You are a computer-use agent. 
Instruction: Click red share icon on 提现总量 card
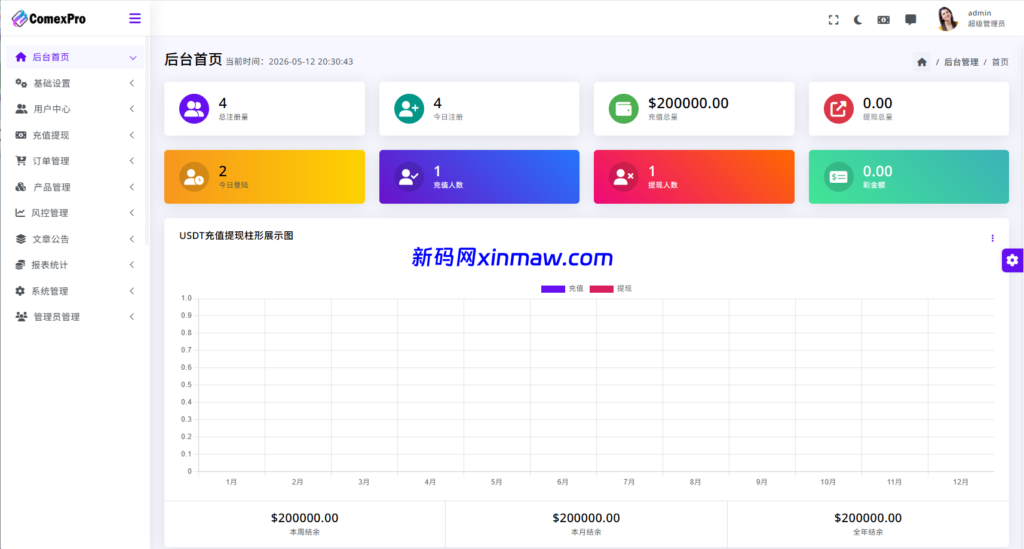839,109
